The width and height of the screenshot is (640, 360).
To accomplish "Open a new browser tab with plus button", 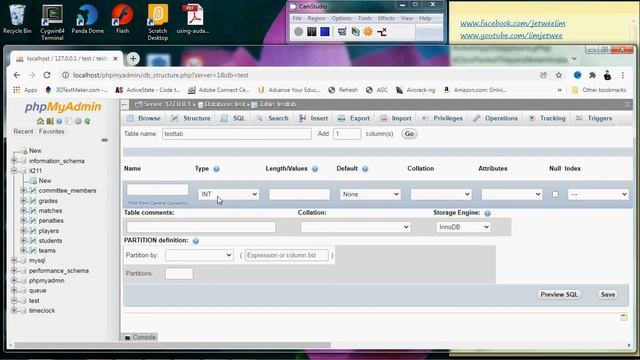I will click(x=133, y=59).
